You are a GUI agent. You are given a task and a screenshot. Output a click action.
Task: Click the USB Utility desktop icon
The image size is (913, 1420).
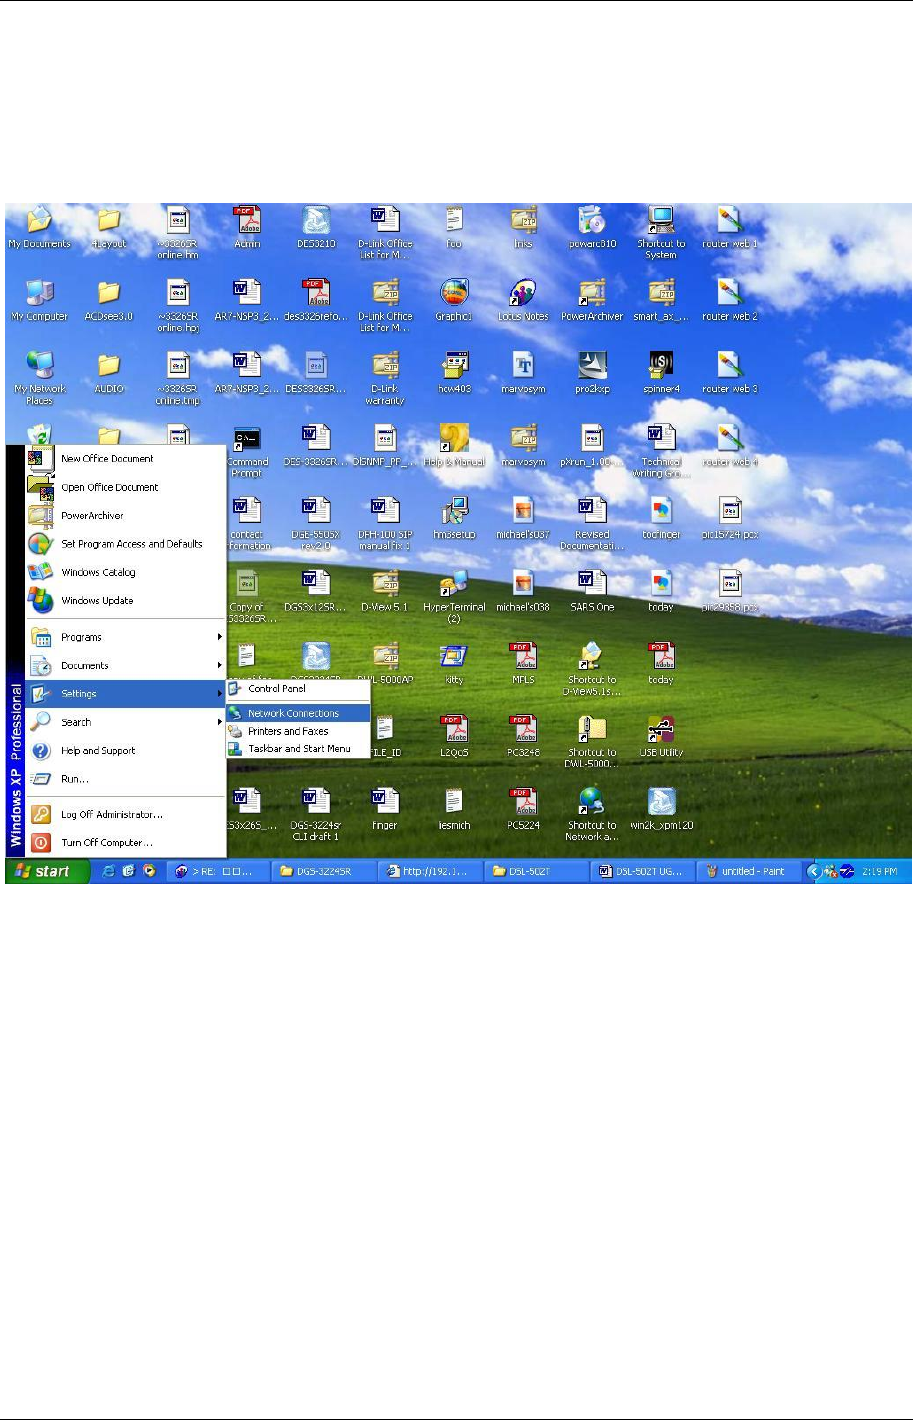661,736
